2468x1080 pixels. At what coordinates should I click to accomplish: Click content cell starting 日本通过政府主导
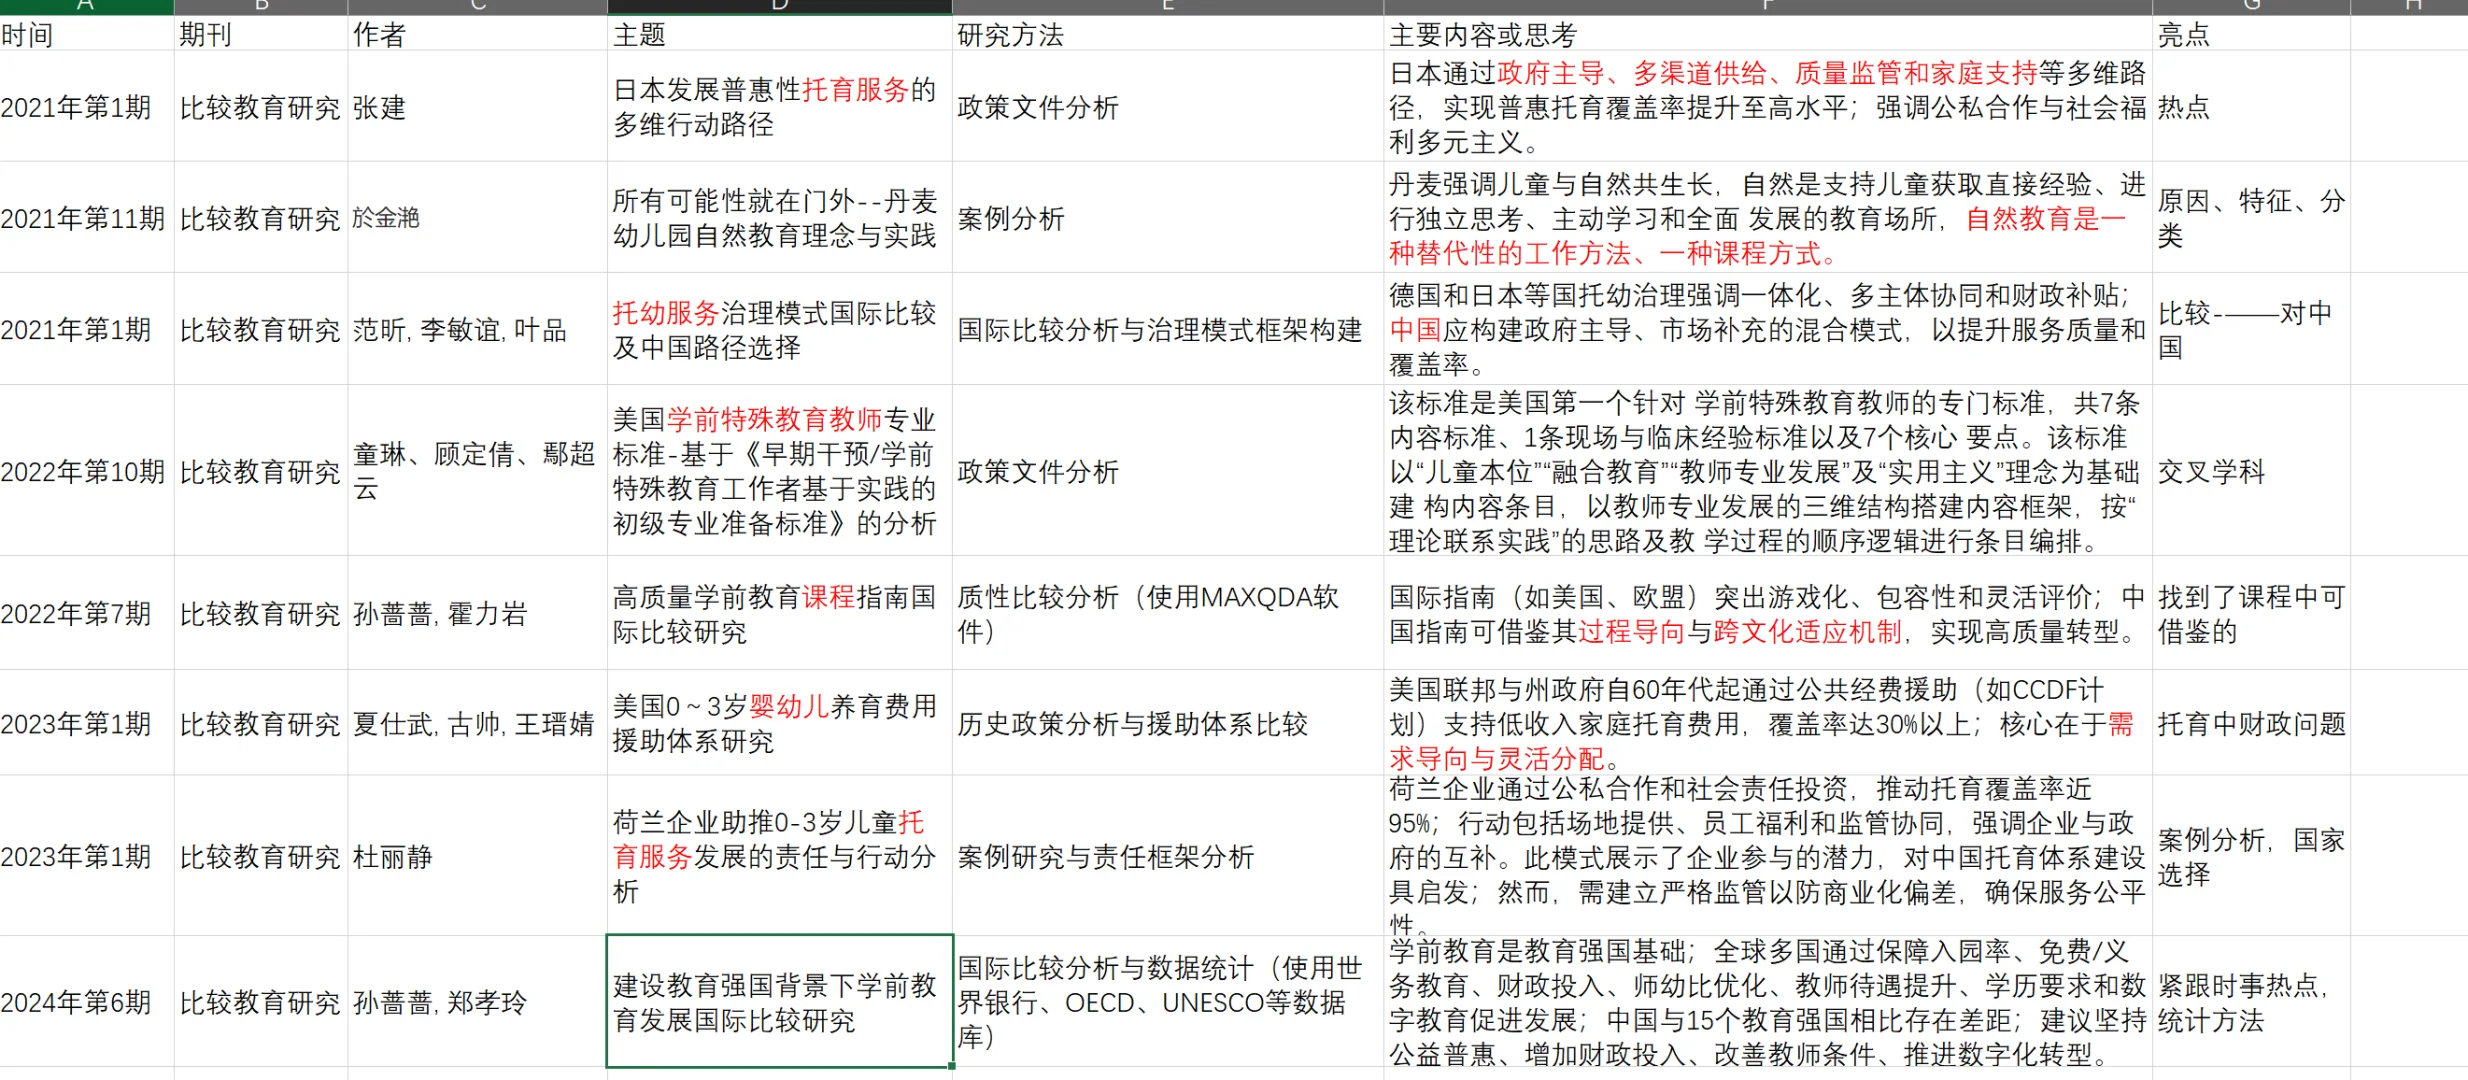[1768, 106]
